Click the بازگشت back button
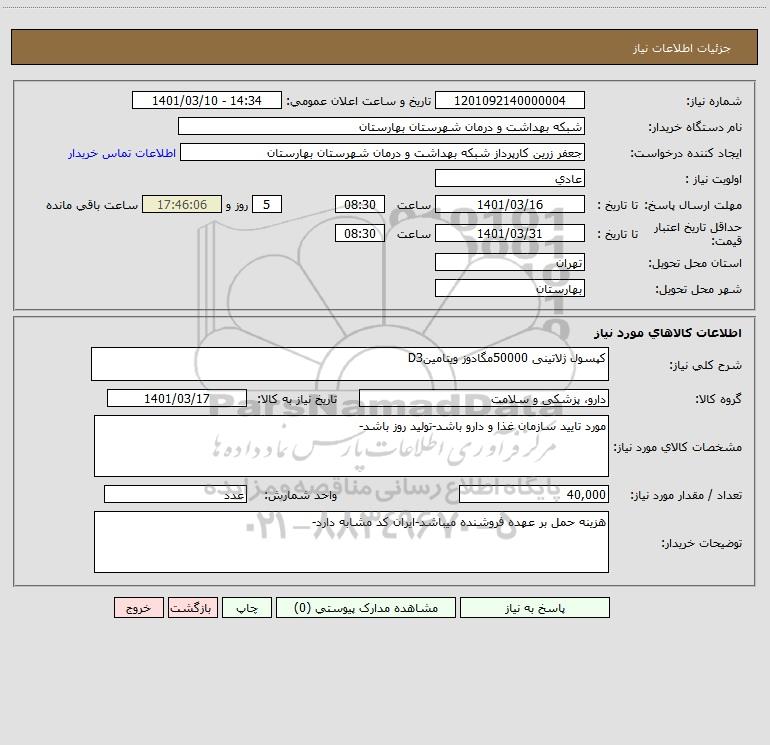The width and height of the screenshot is (770, 745). coord(192,608)
